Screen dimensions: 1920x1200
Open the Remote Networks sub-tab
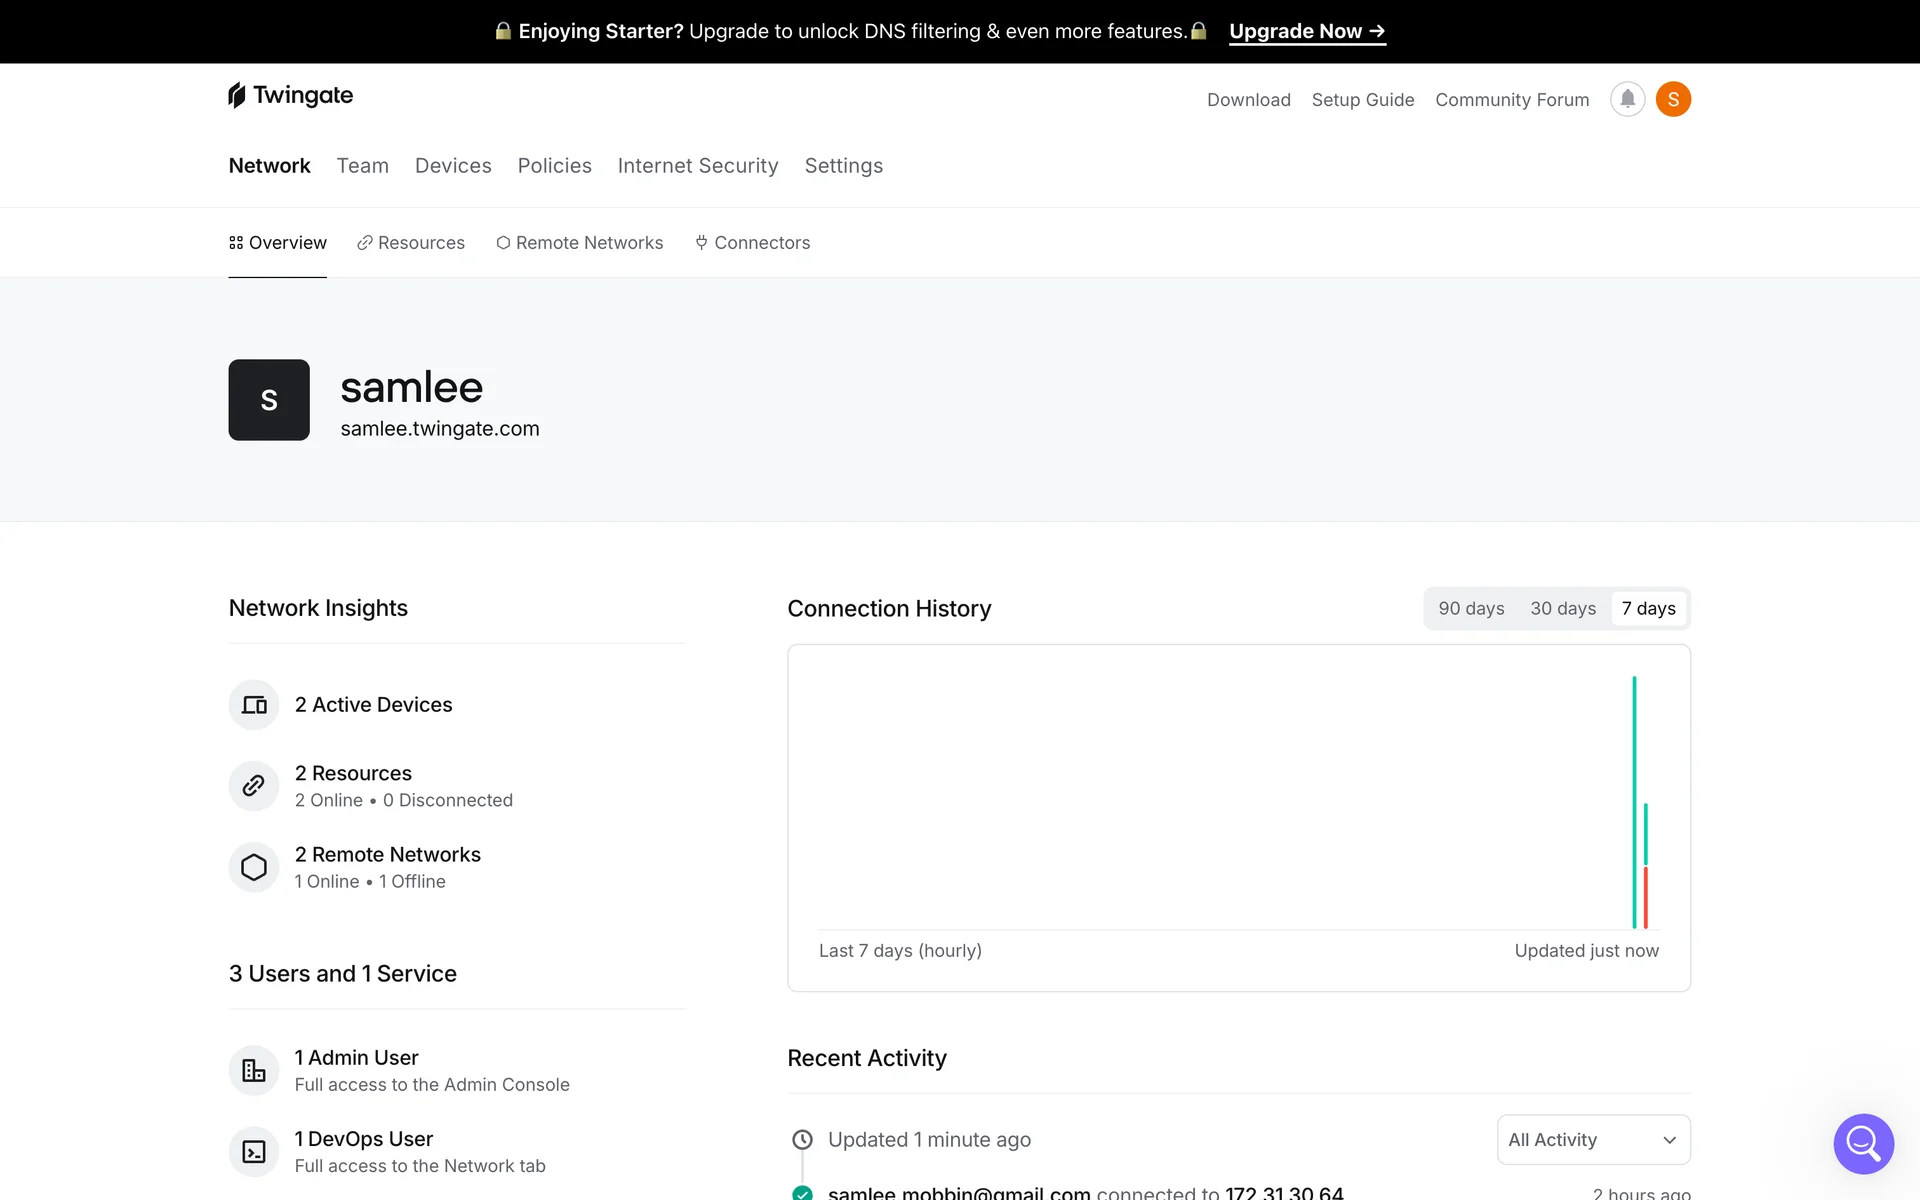click(580, 243)
